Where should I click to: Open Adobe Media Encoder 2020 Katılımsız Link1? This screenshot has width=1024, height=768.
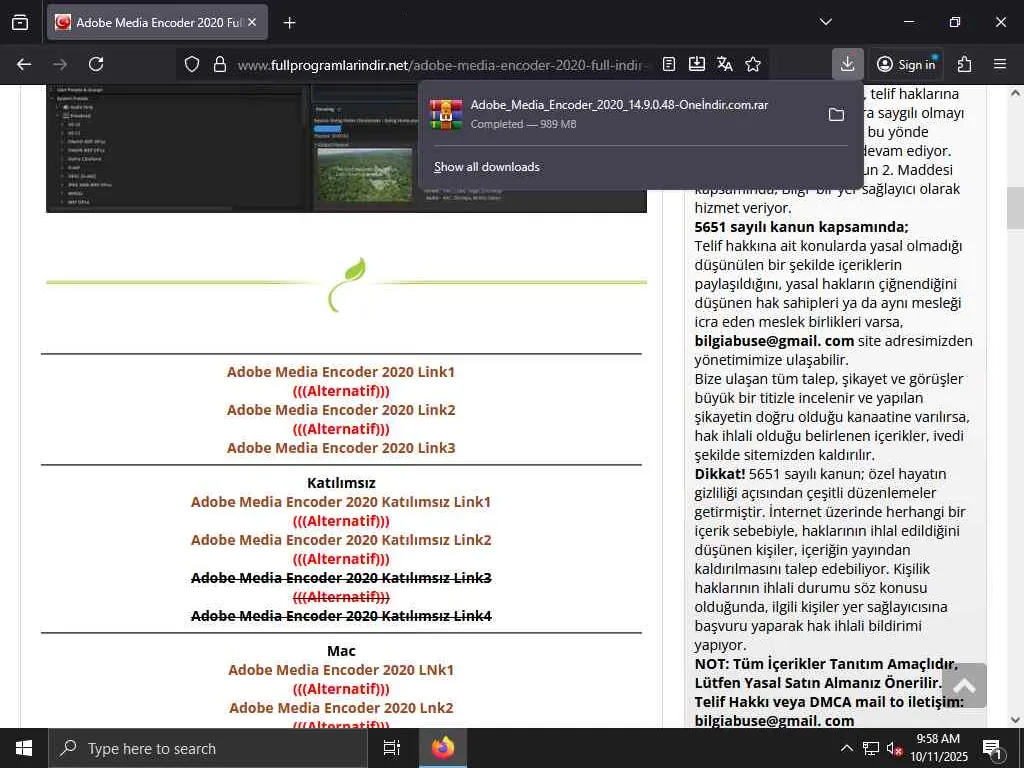[341, 502]
